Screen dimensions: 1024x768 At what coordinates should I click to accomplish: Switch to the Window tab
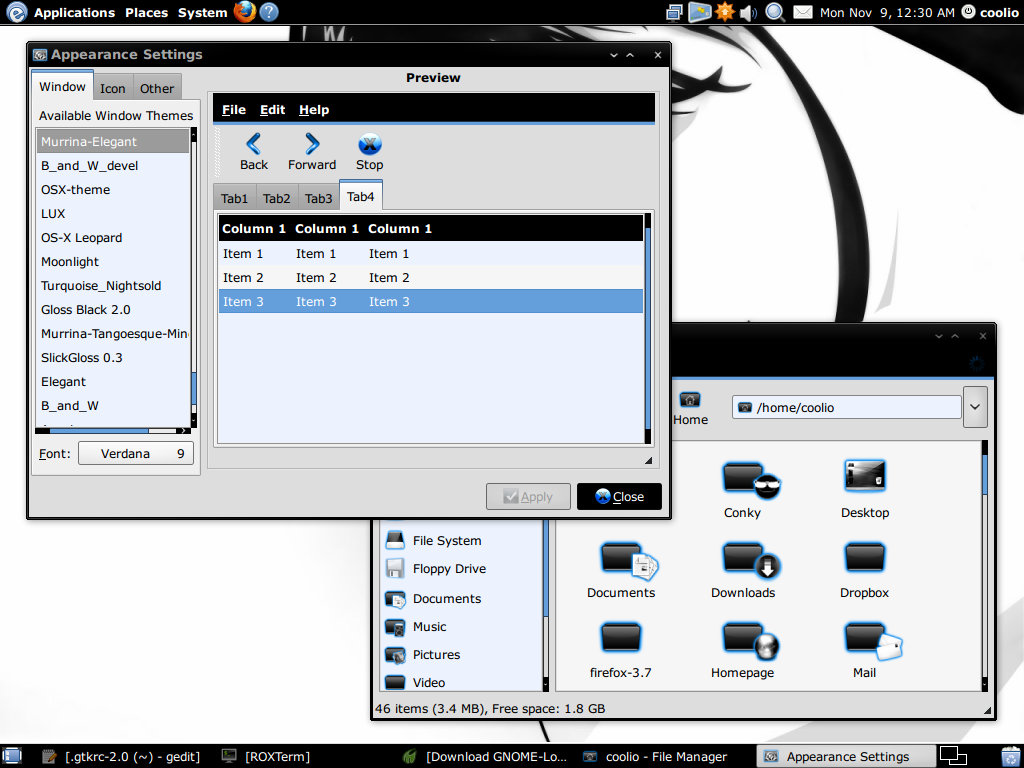coord(62,86)
